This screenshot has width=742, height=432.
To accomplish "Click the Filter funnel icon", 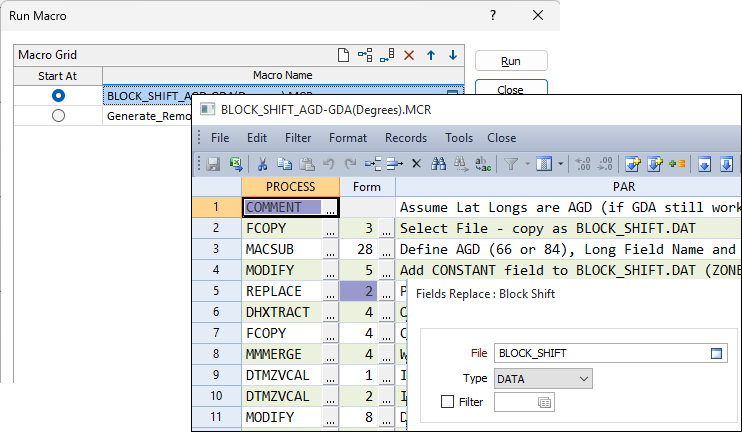I will click(511, 164).
